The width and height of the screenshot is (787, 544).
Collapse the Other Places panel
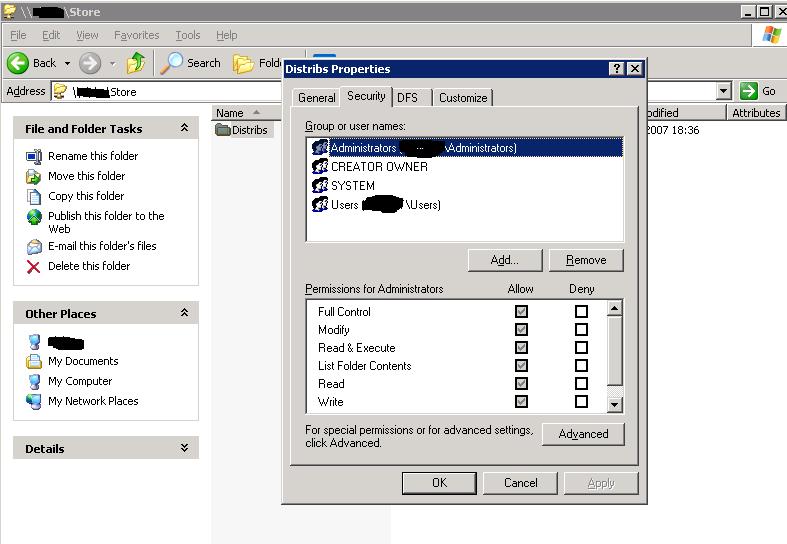184,313
